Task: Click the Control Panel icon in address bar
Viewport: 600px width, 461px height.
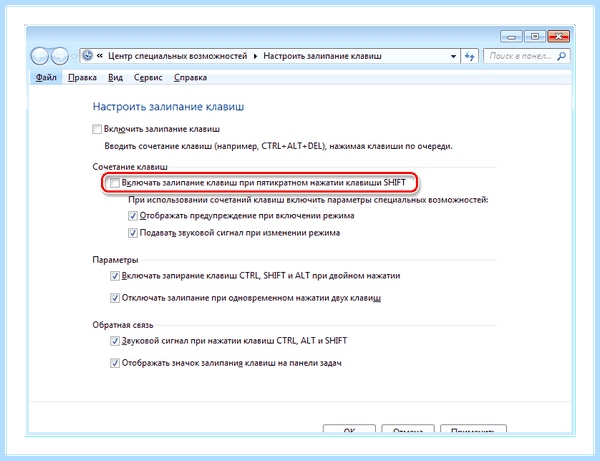Action: [88, 56]
